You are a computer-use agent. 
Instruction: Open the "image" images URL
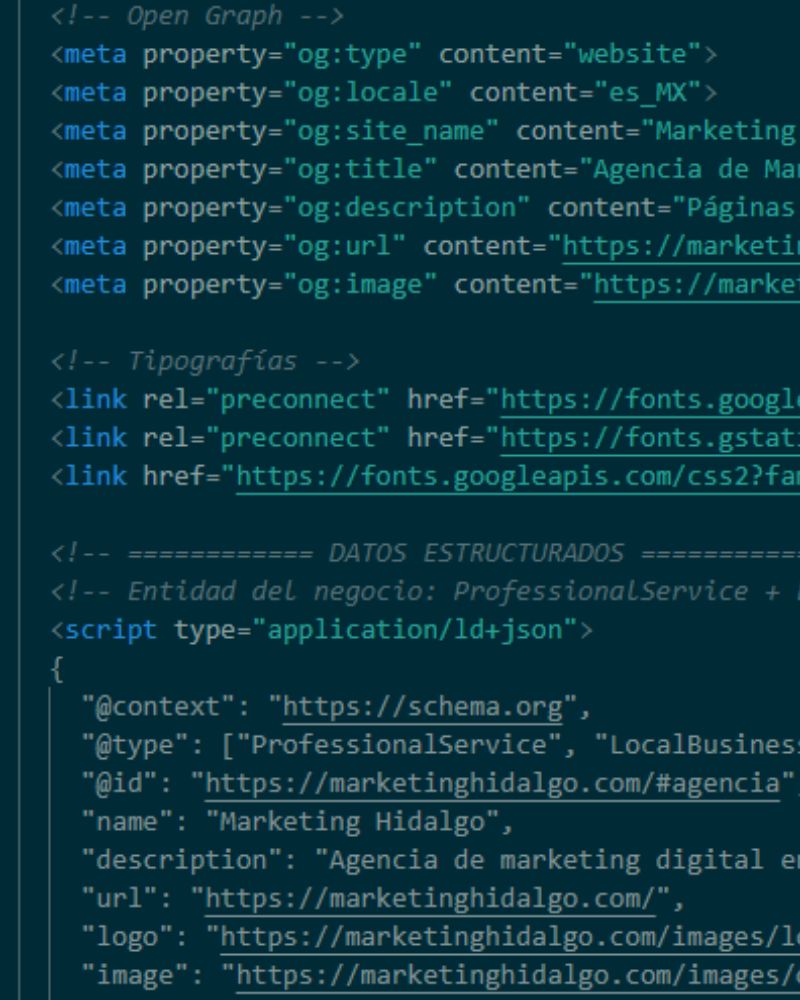518,976
